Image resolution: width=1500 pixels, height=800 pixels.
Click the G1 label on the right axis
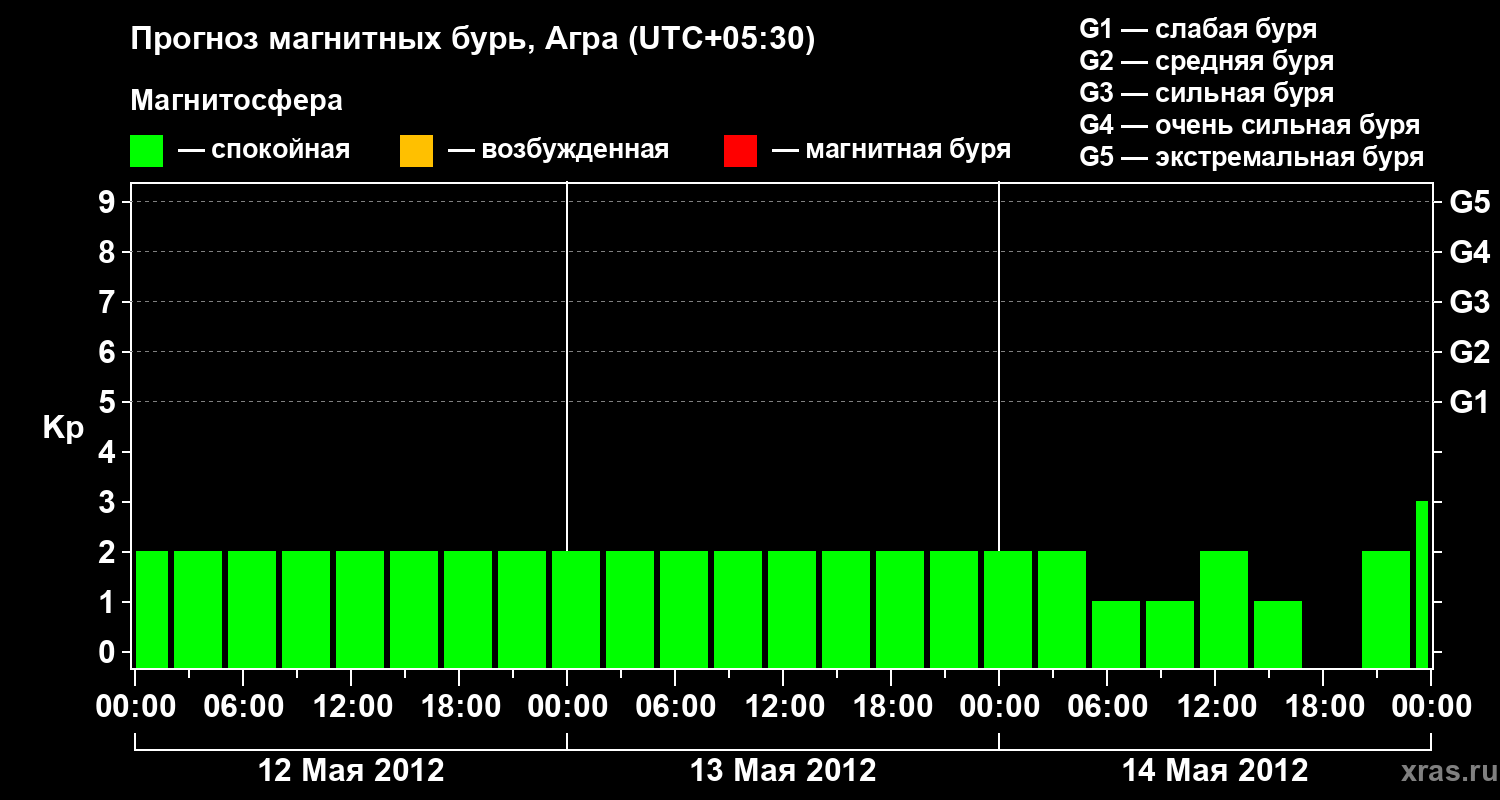1470,402
